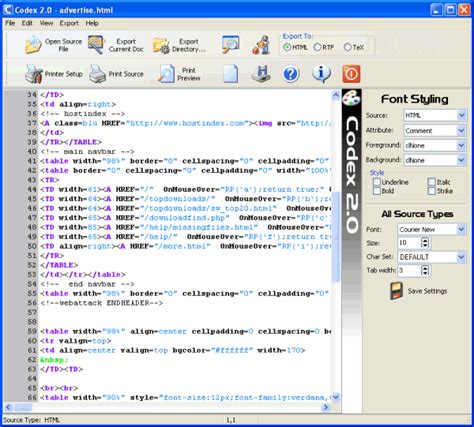The width and height of the screenshot is (474, 427).
Task: Click the Export Directory button label
Action: (x=189, y=45)
